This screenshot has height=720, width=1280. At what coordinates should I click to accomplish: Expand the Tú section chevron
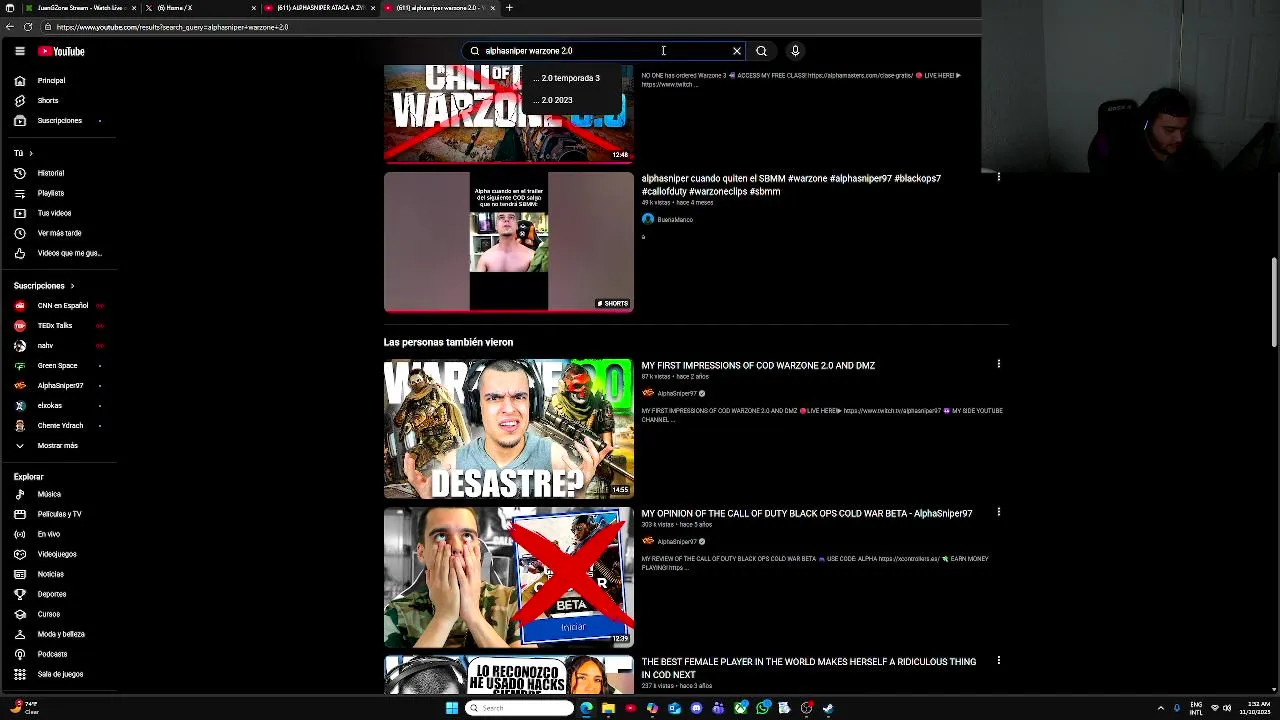(30, 153)
